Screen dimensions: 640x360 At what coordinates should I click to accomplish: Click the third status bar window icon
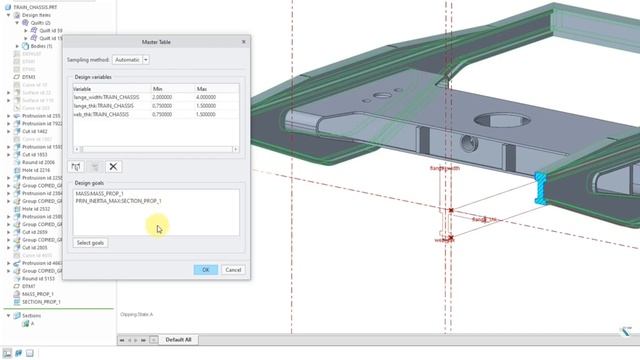coord(30,353)
